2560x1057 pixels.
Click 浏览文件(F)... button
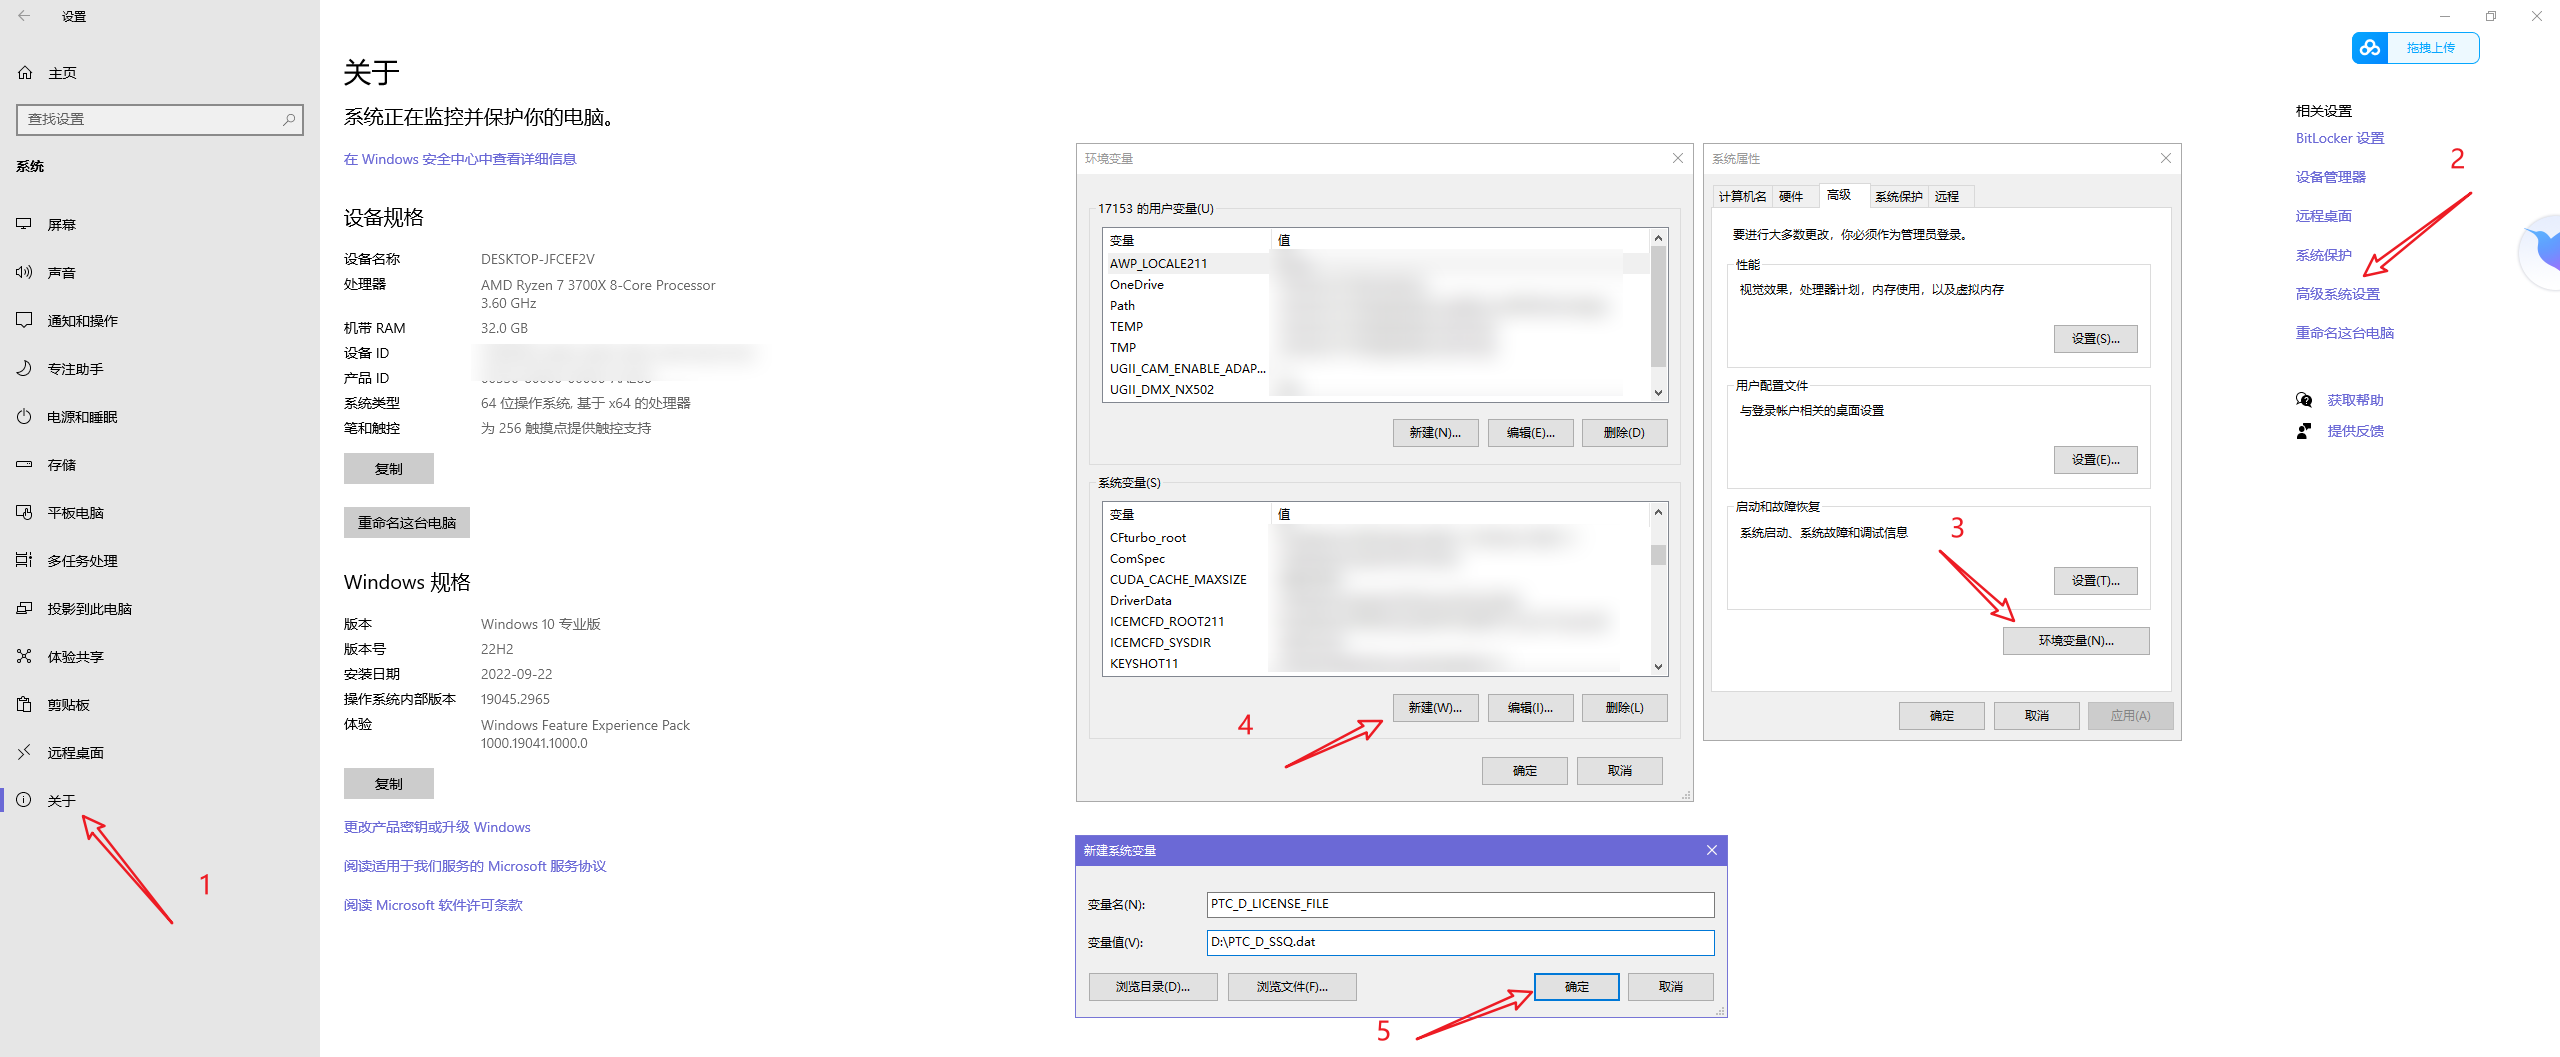[x=1291, y=987]
